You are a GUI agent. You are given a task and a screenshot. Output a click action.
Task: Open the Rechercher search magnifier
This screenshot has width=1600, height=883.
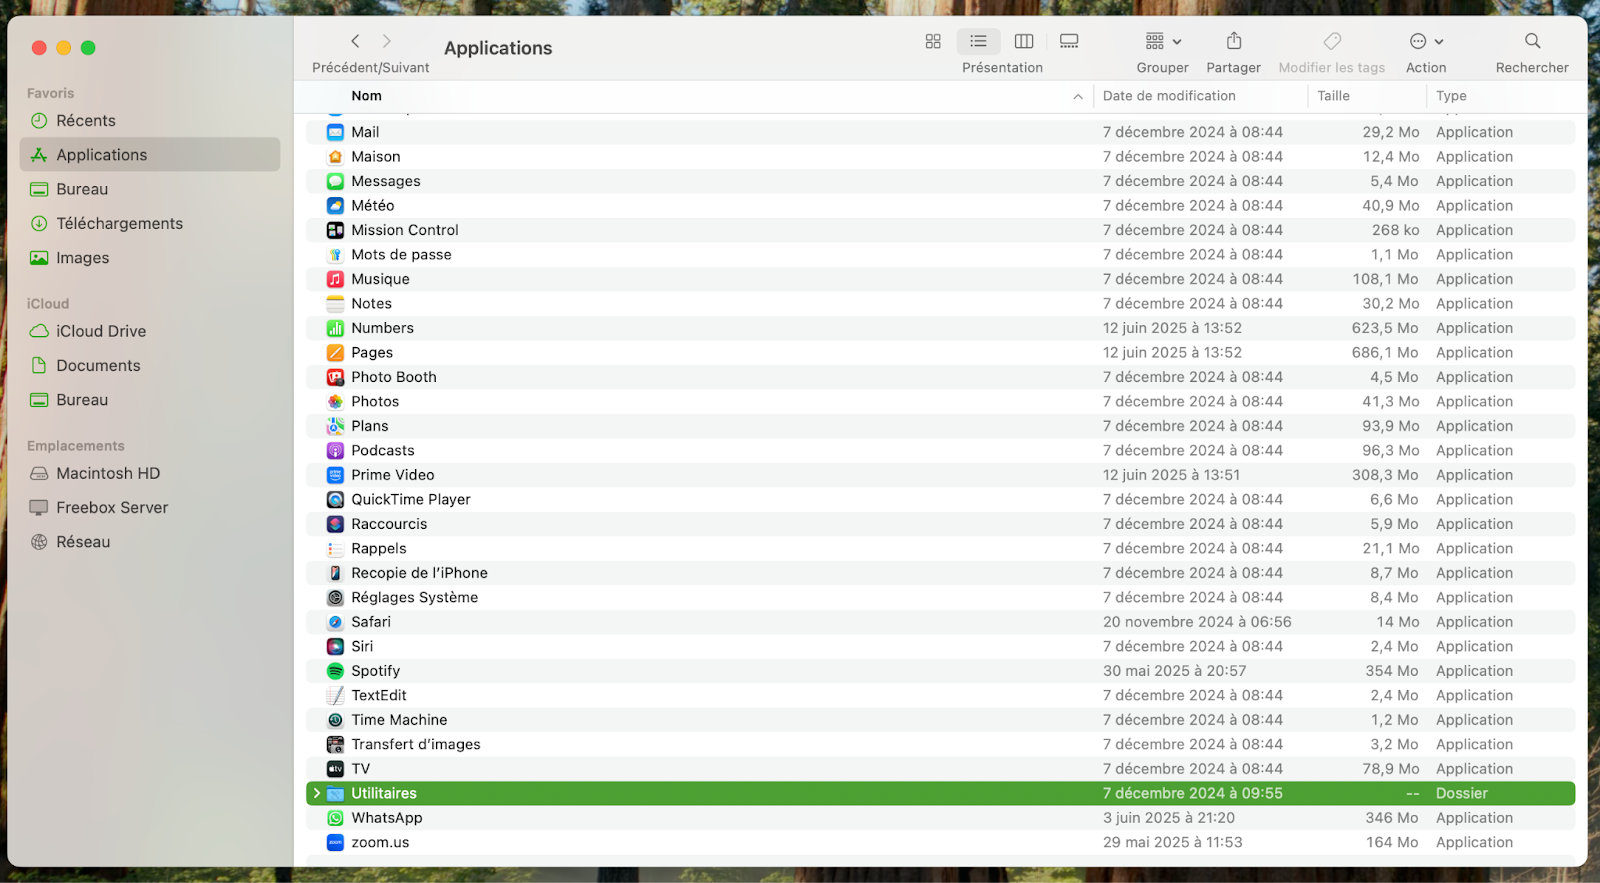[x=1532, y=41]
